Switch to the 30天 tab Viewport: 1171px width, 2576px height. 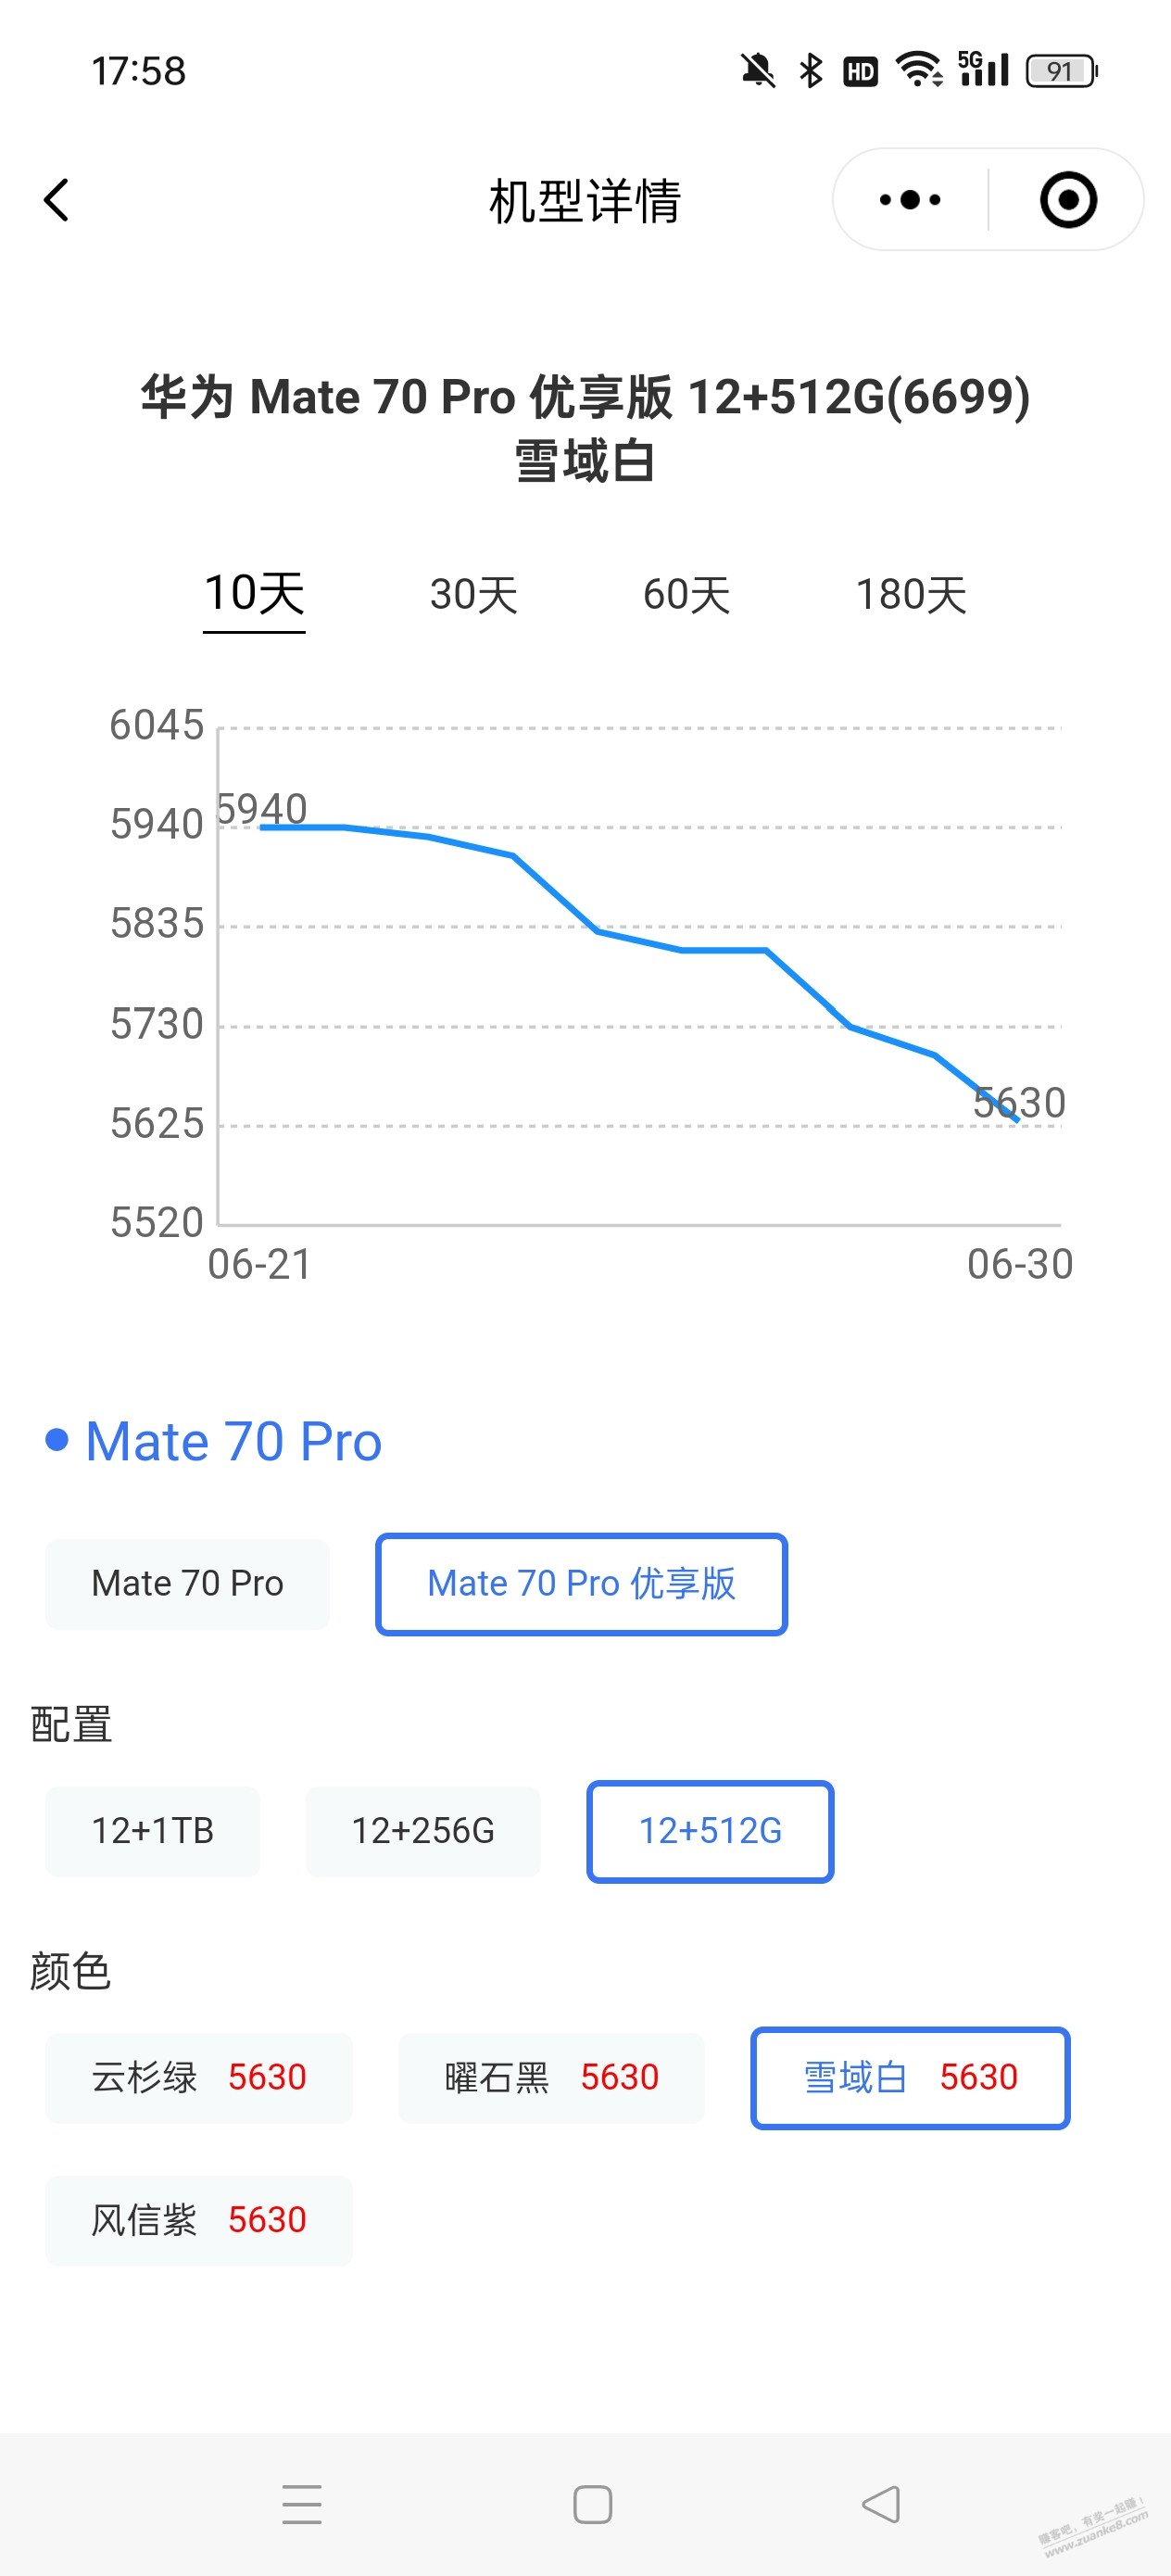tap(474, 595)
